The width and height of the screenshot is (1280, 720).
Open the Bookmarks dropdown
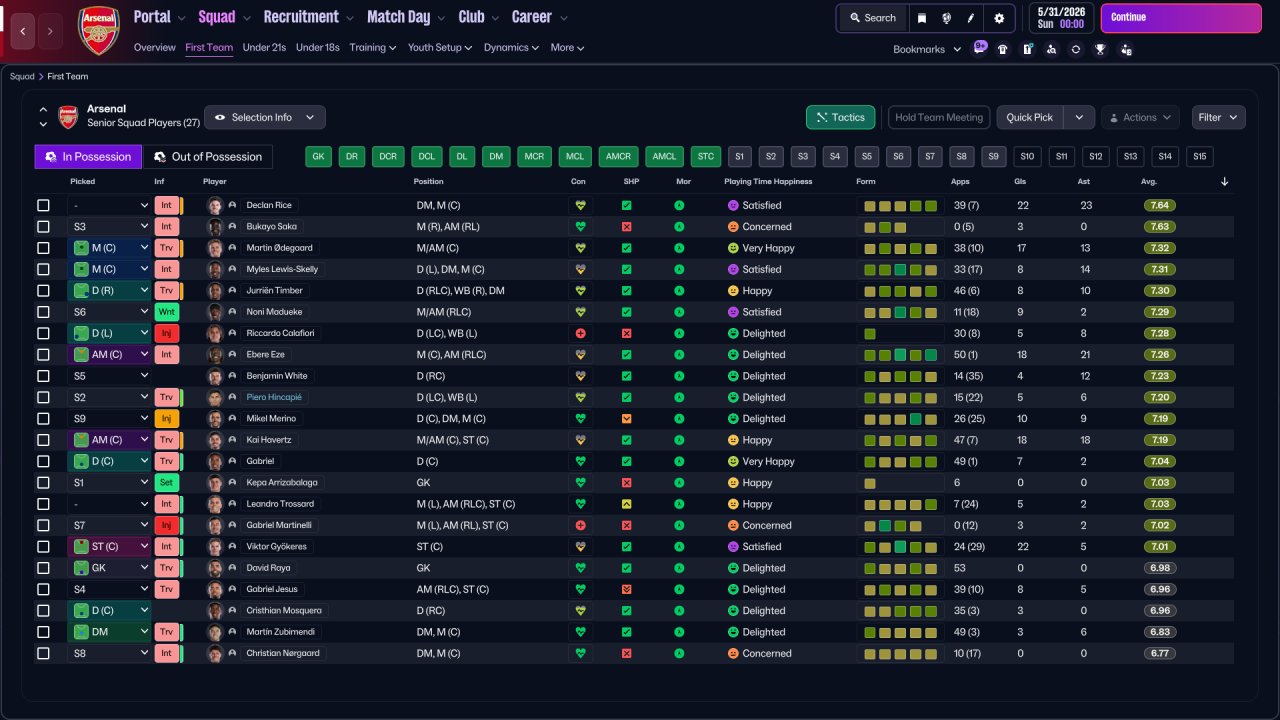927,49
